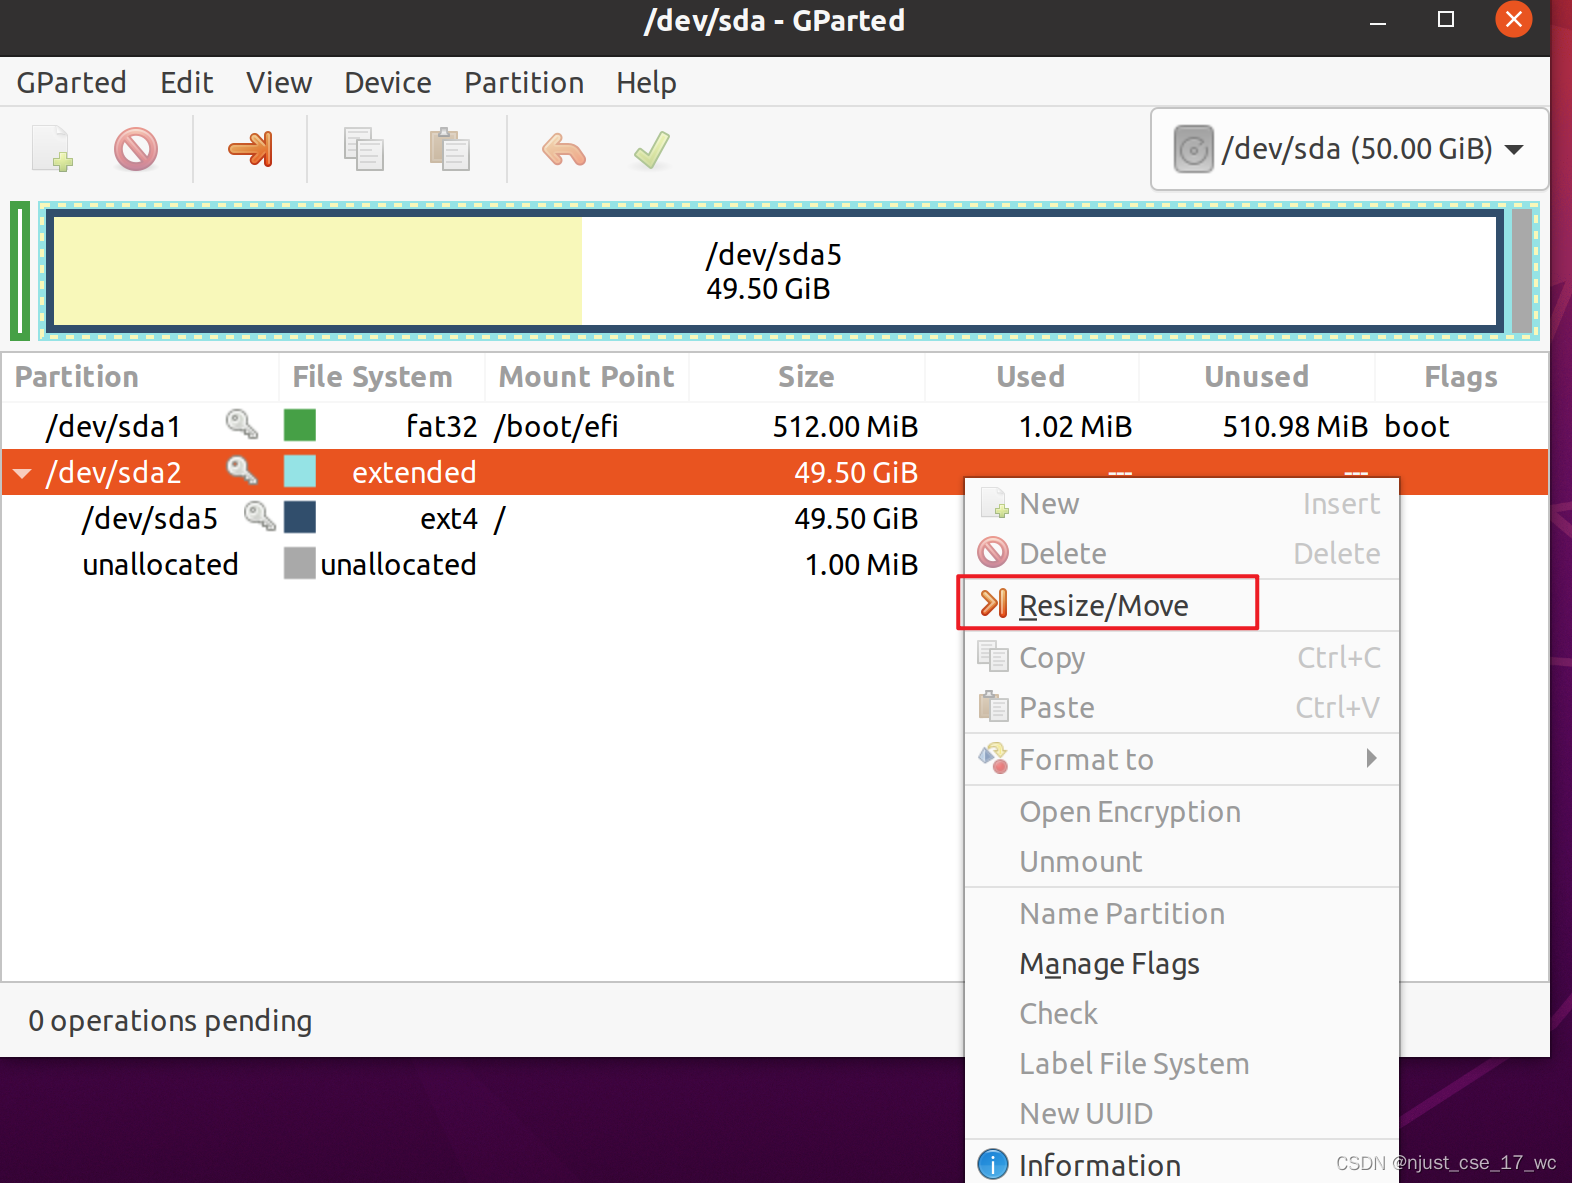Choose Manage Flags from the context menu
Image resolution: width=1572 pixels, height=1183 pixels.
(x=1182, y=964)
